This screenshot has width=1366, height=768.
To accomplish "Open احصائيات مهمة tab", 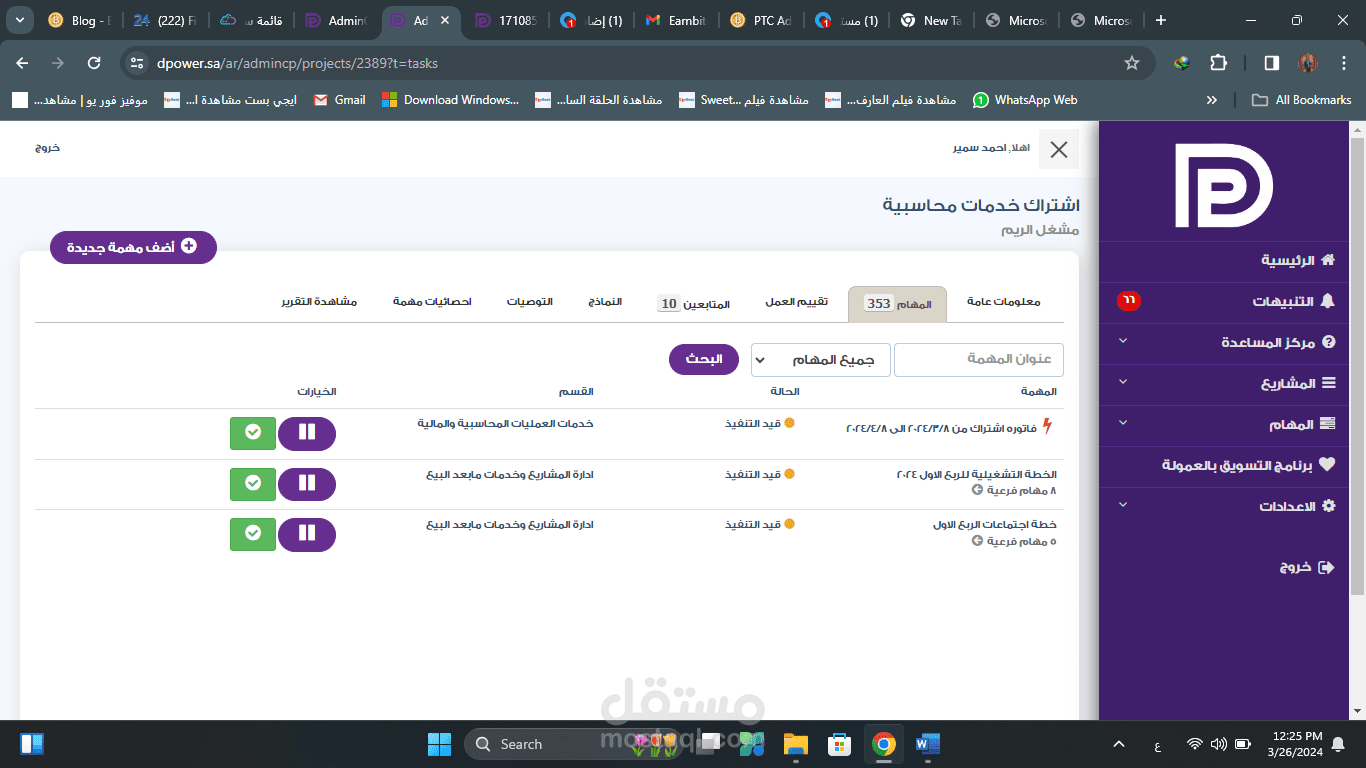I will [x=432, y=302].
